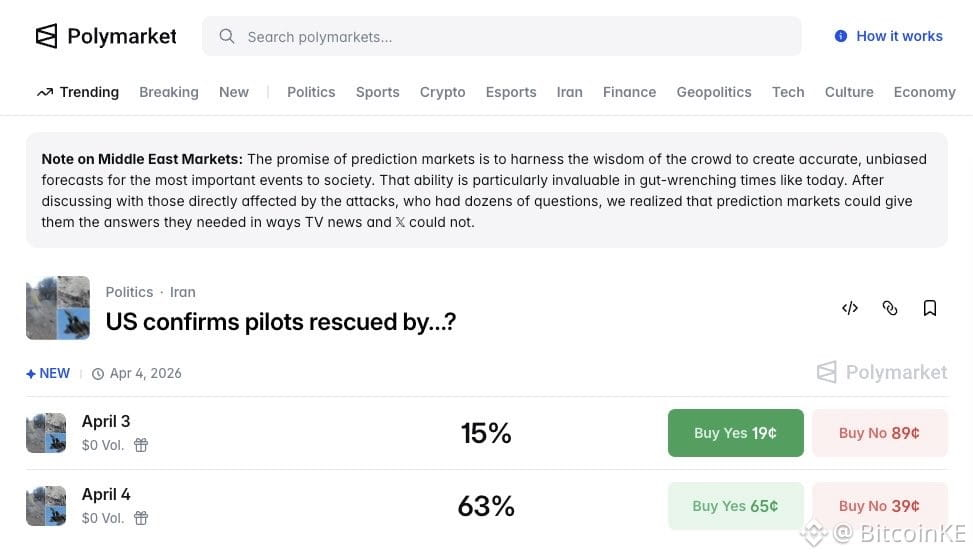Copy the market link icon
The width and height of the screenshot is (973, 558).
coord(890,308)
